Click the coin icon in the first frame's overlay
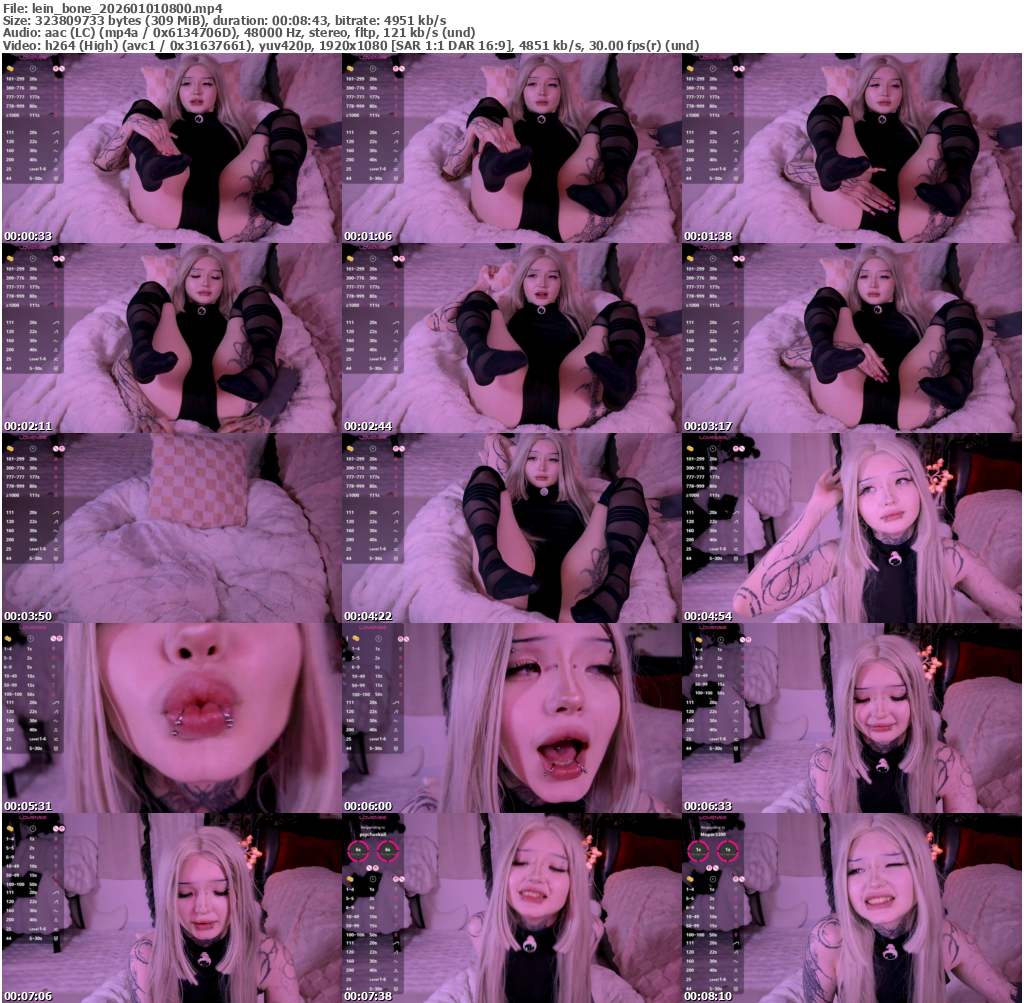The height and width of the screenshot is (1003, 1024). (10, 69)
